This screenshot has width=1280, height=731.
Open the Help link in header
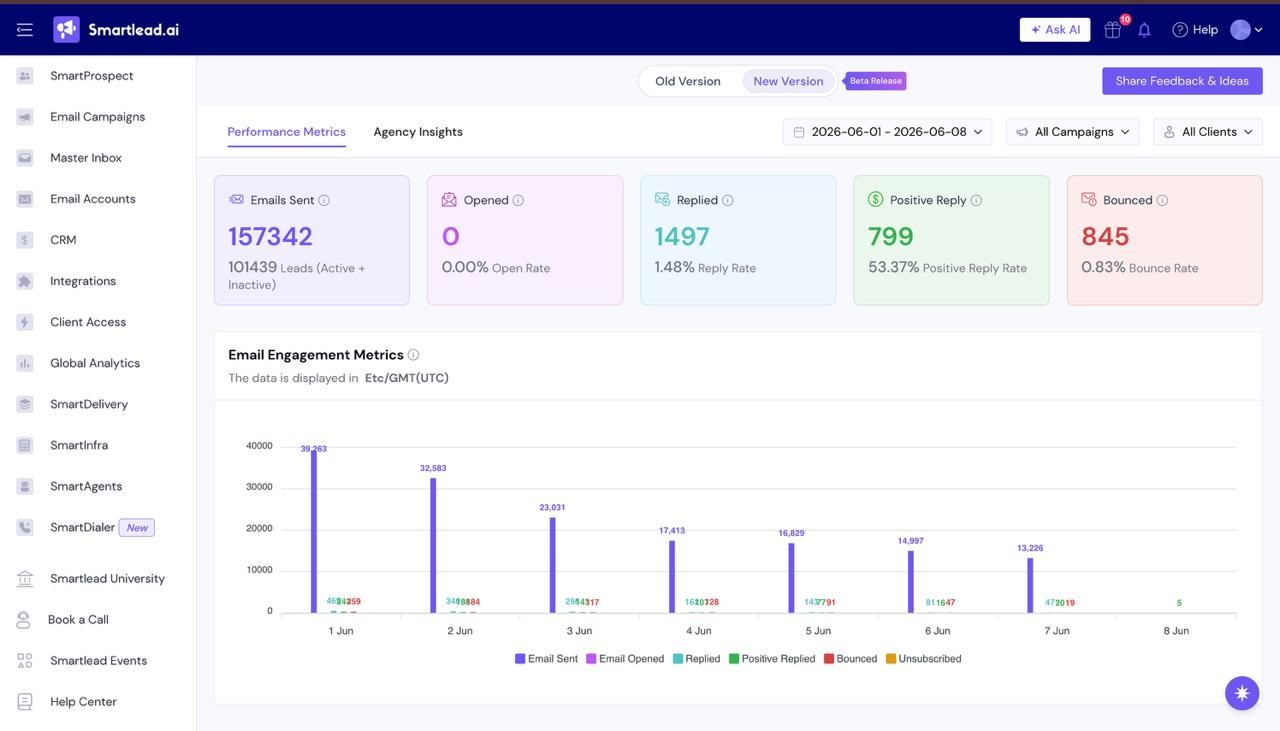pyautogui.click(x=1195, y=30)
